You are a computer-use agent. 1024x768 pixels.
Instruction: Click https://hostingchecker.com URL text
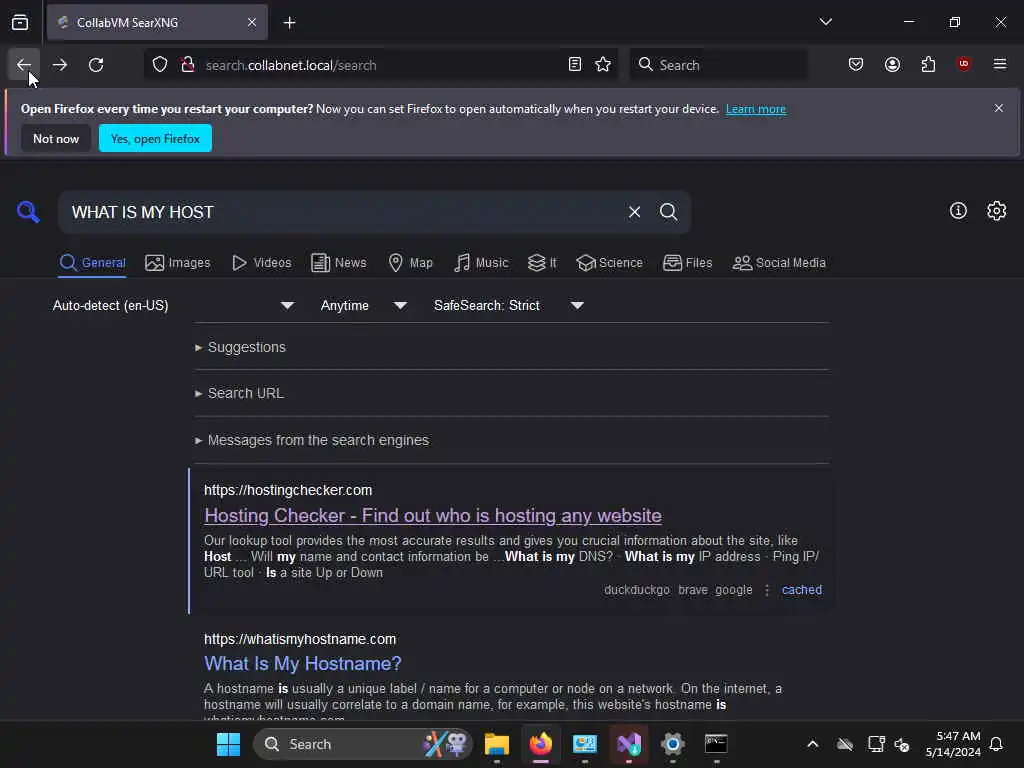[x=288, y=490]
